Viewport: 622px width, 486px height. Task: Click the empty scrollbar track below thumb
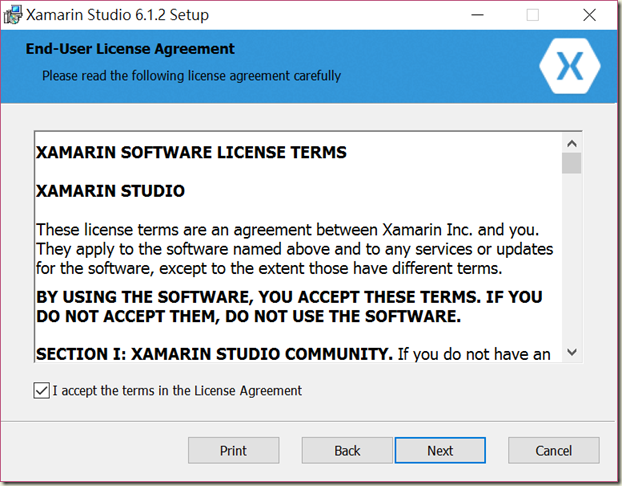click(572, 258)
